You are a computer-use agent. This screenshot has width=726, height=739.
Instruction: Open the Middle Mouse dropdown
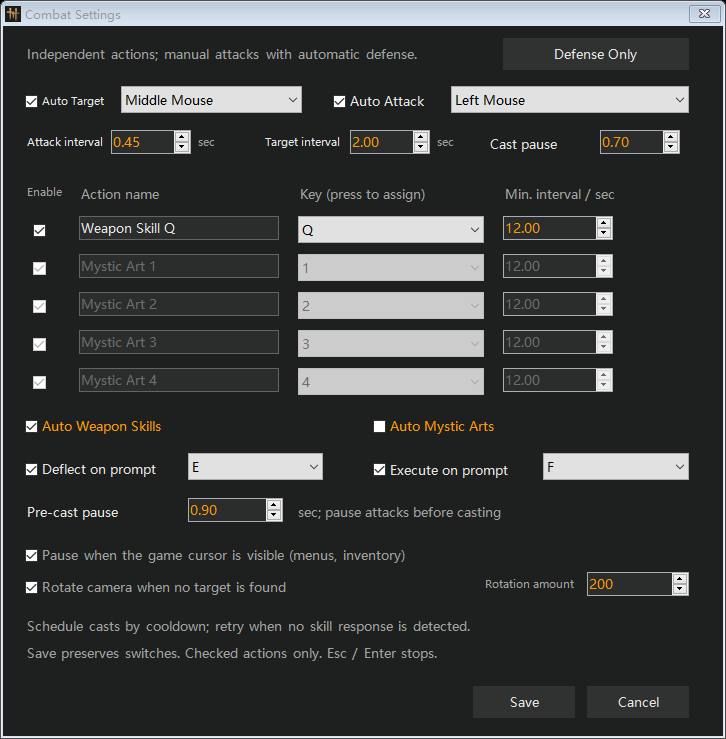tap(211, 100)
